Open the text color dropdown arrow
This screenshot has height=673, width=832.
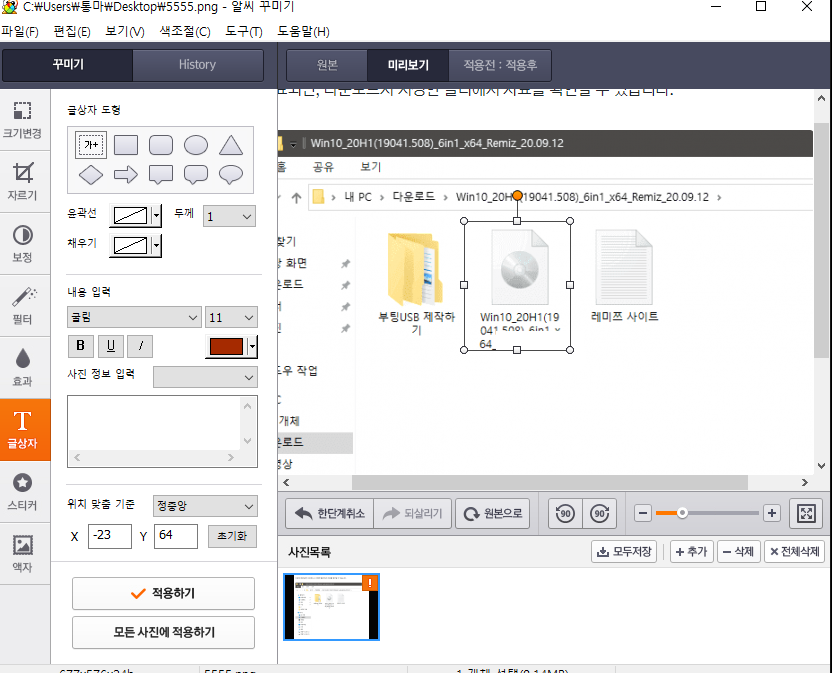(253, 347)
